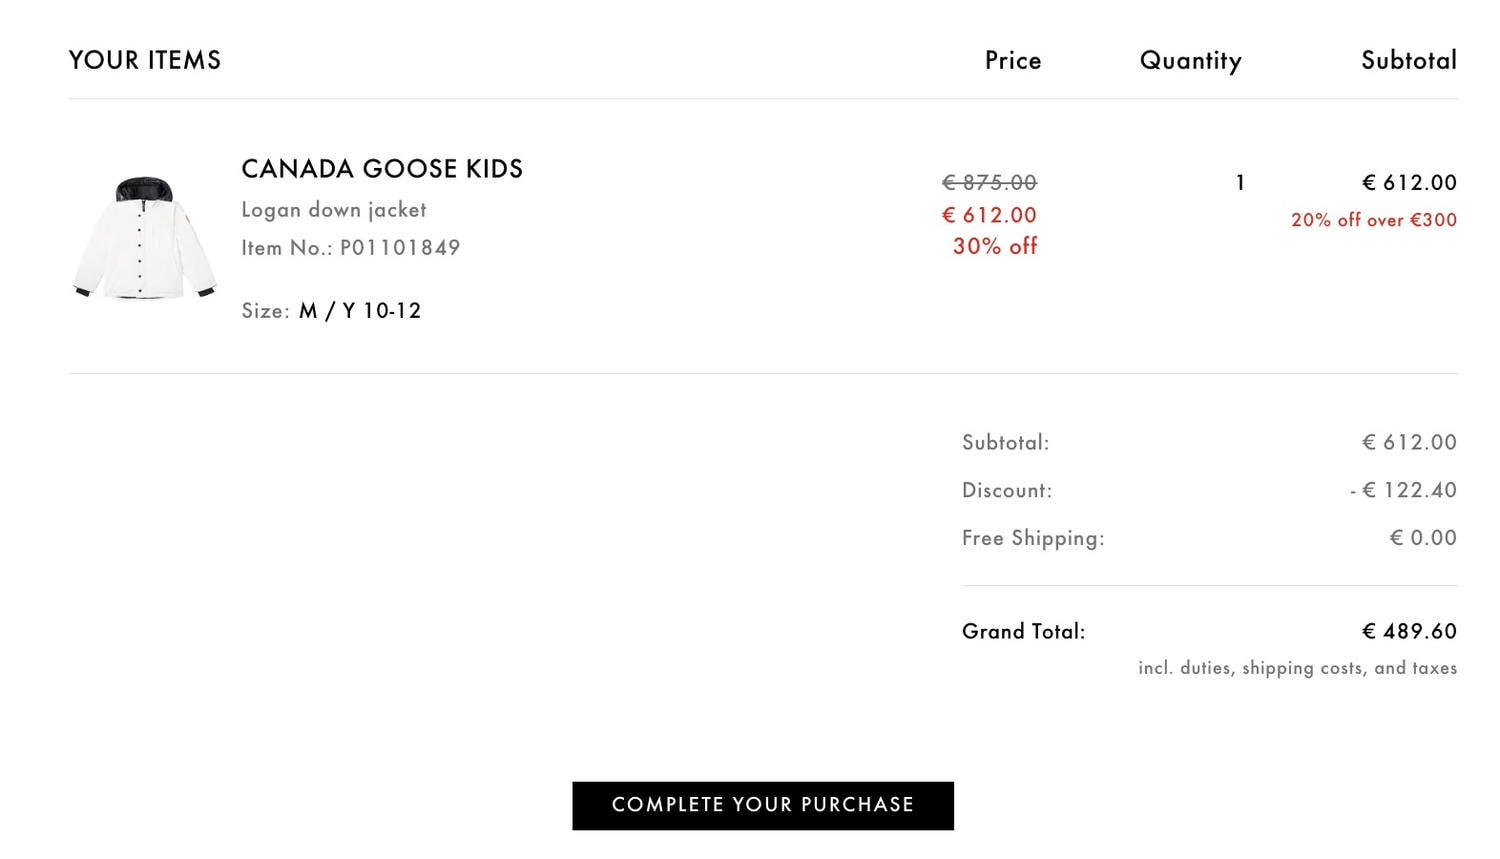Image resolution: width=1500 pixels, height=859 pixels.
Task: Click the red € 612.00 sale price
Action: (x=989, y=215)
